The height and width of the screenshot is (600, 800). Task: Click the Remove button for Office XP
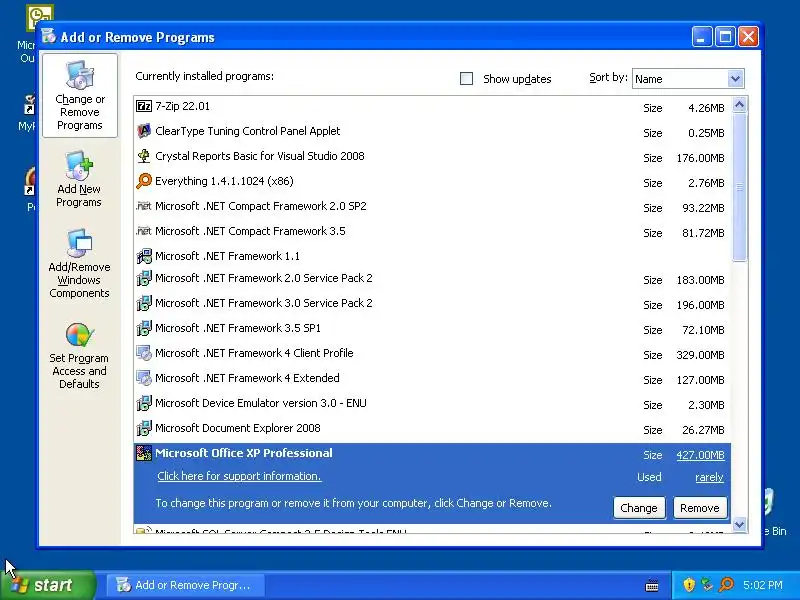point(699,508)
